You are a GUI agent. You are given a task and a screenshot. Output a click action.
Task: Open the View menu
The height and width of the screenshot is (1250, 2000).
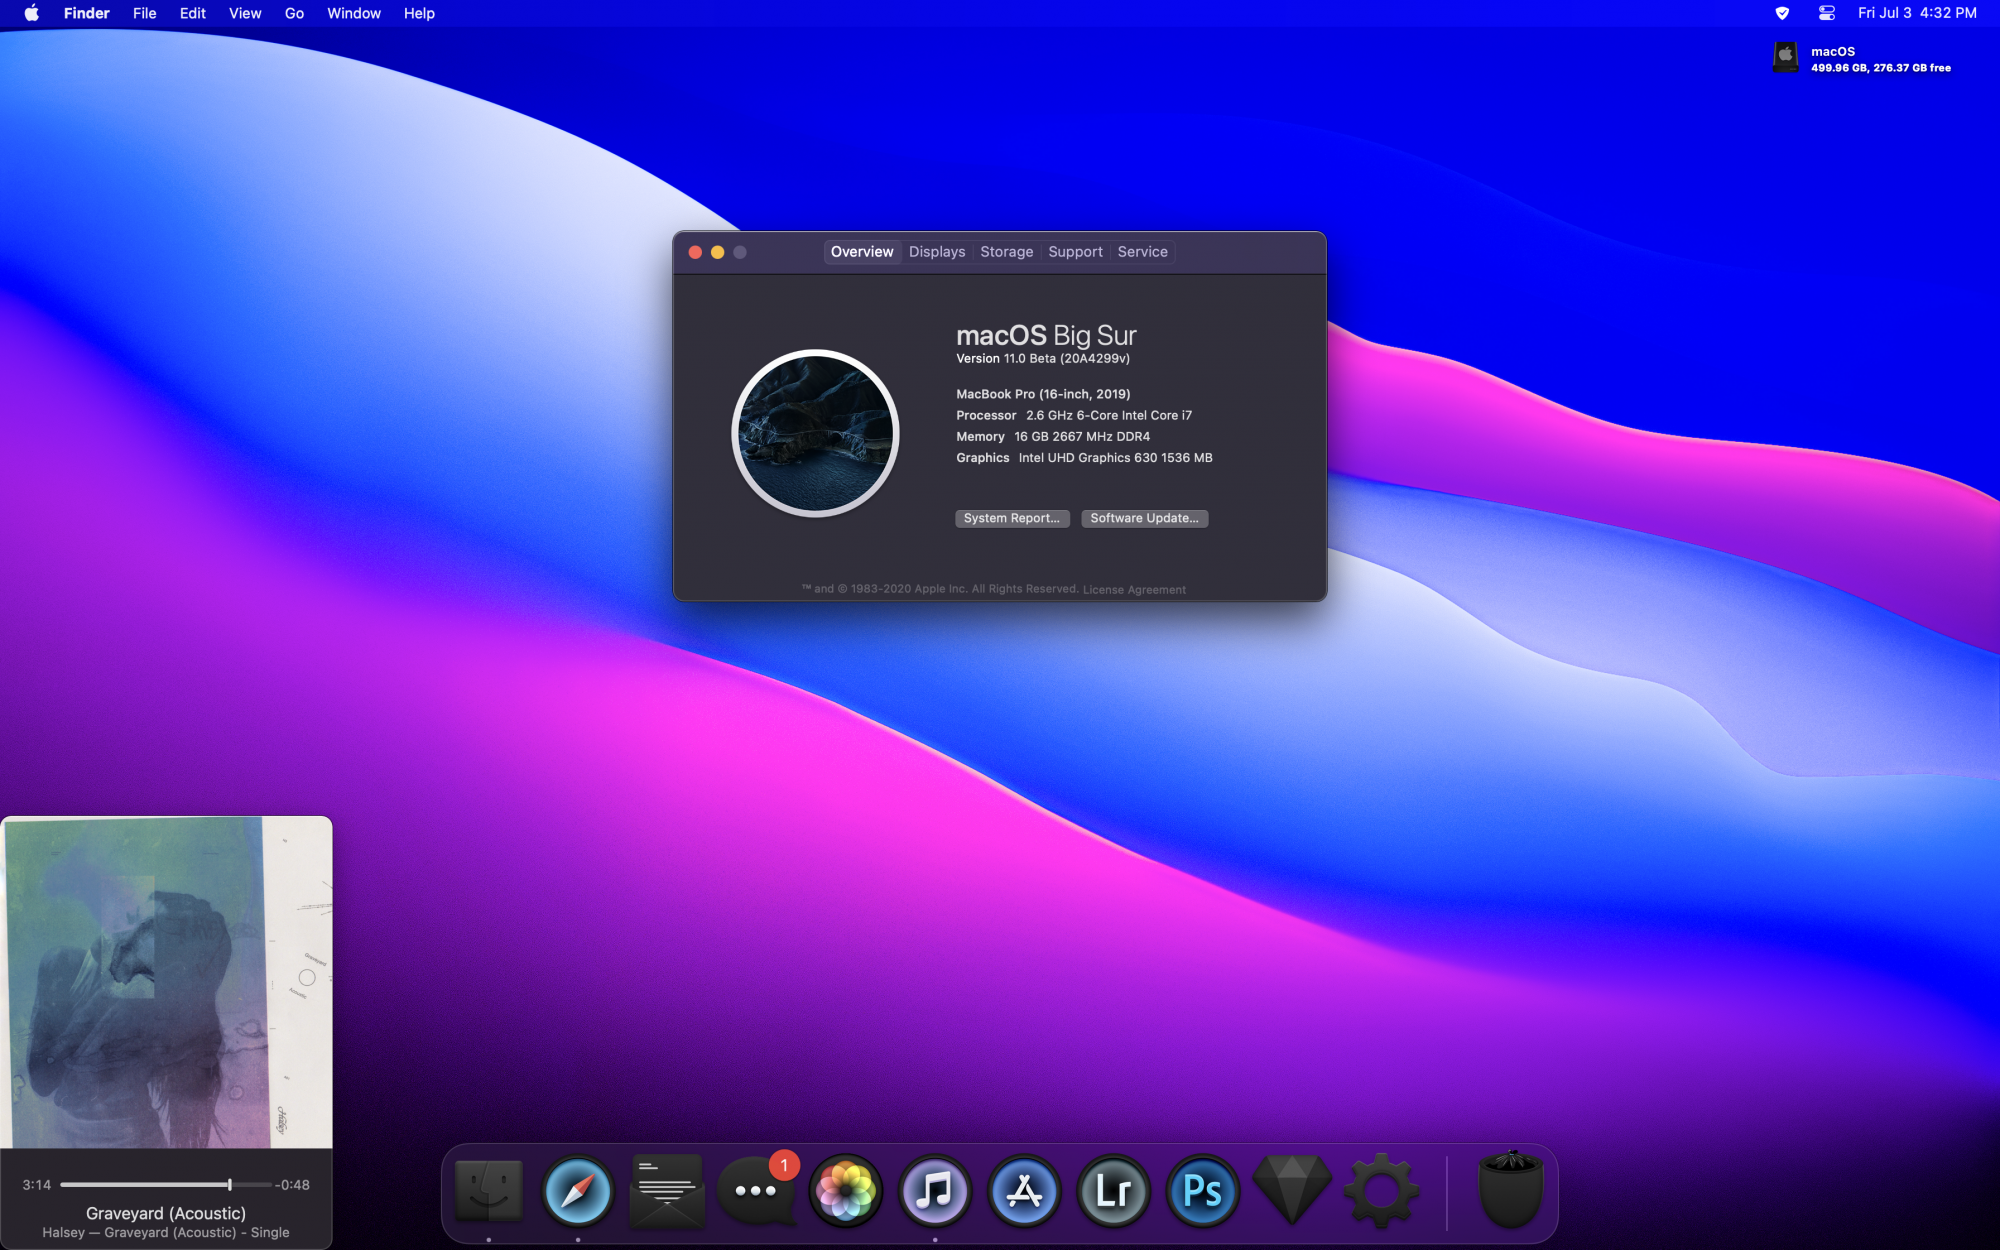click(x=245, y=13)
